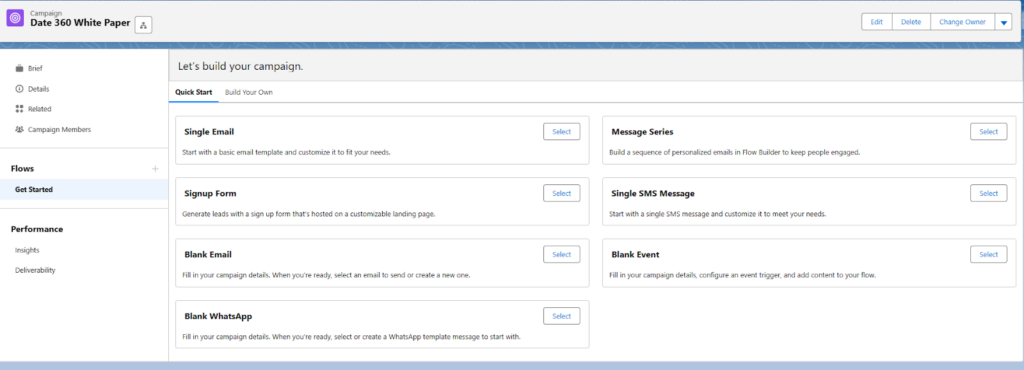Click the Change Owner button
Screen dimensions: 1024x370
point(962,22)
